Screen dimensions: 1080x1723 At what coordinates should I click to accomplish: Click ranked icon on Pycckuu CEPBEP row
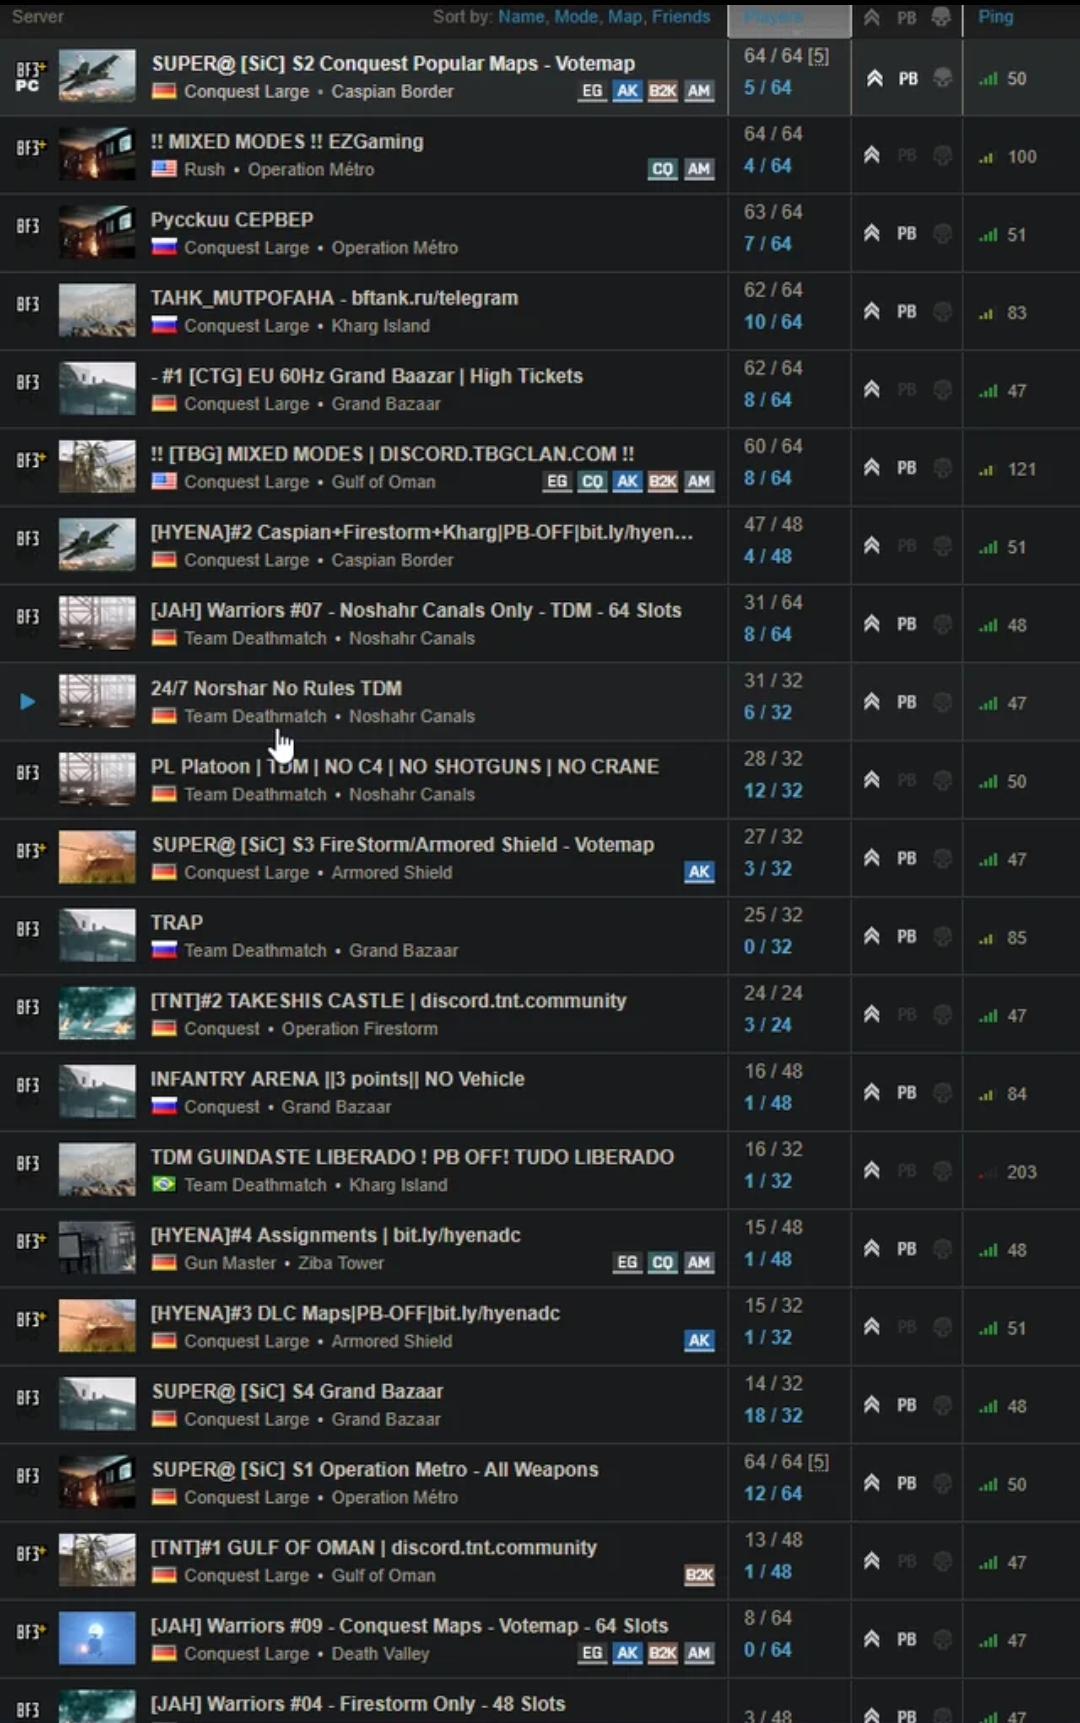pos(872,233)
